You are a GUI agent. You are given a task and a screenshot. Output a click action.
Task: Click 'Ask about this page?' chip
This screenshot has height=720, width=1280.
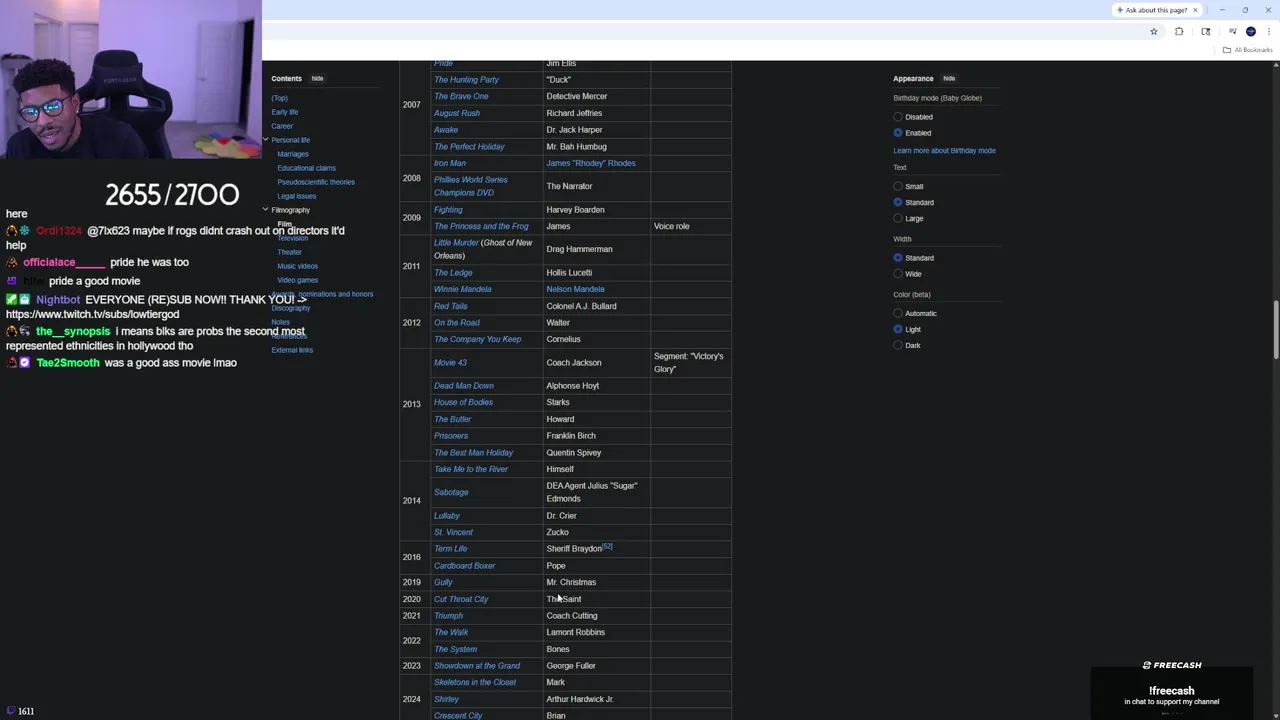pyautogui.click(x=1153, y=10)
